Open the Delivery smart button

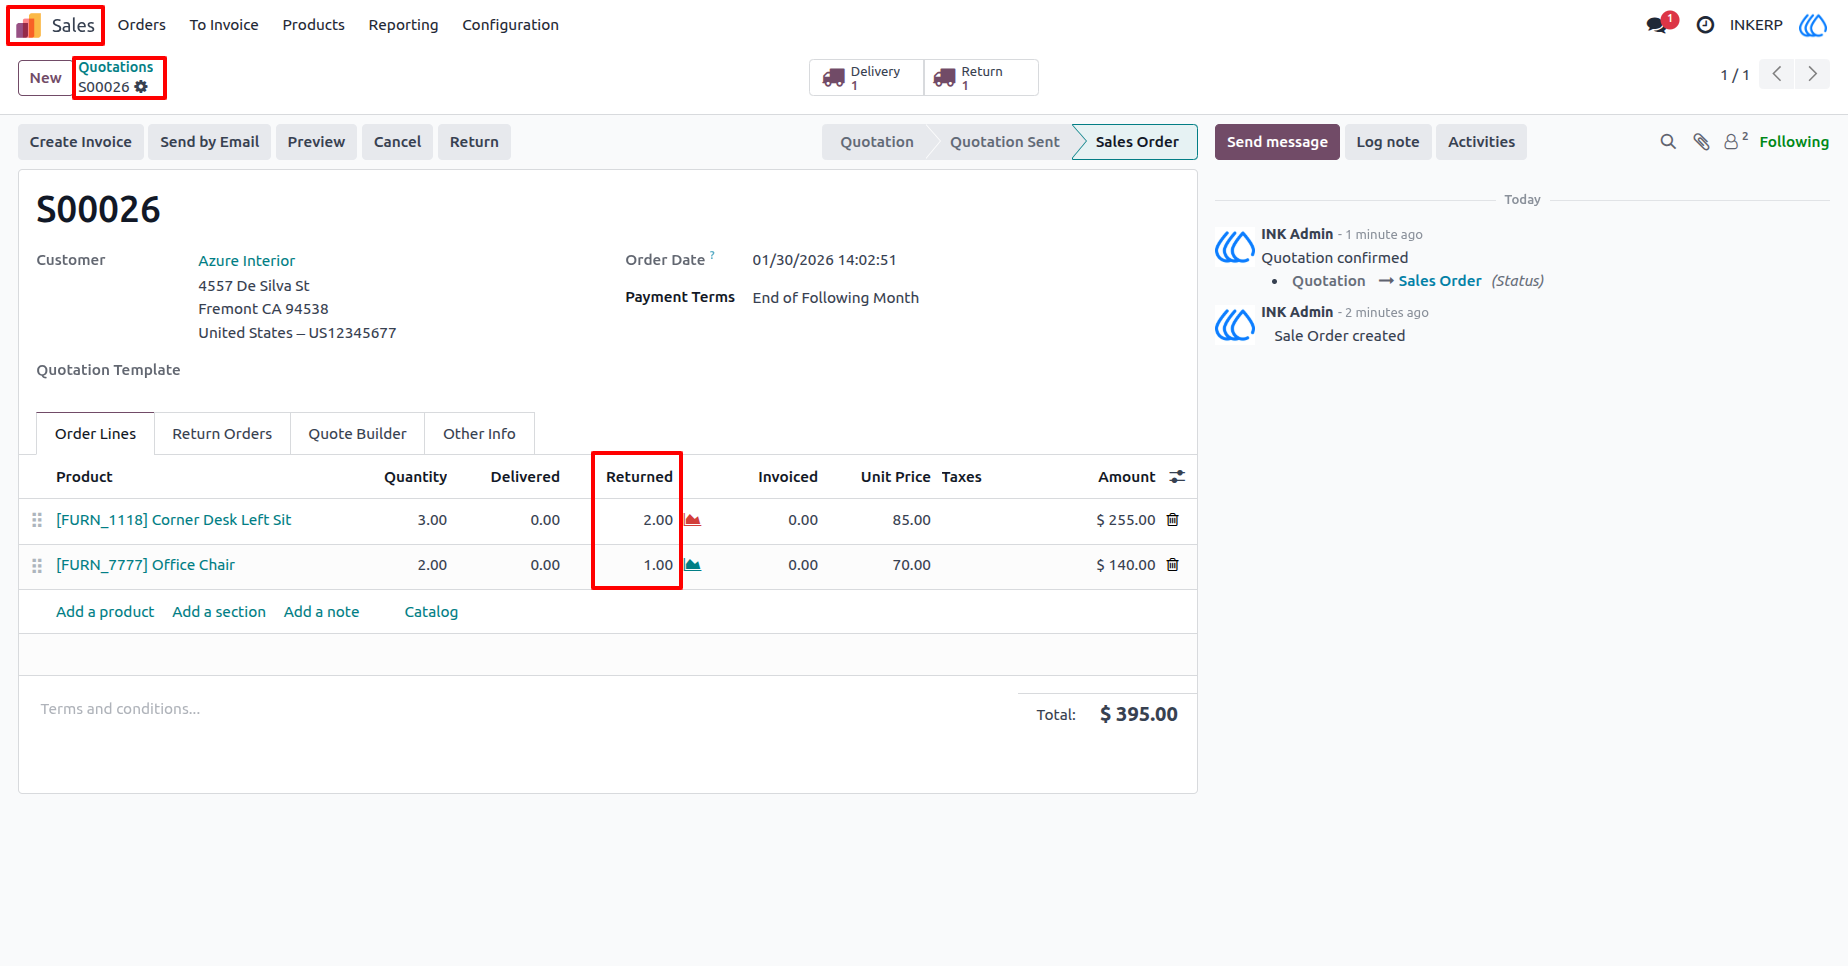(866, 78)
